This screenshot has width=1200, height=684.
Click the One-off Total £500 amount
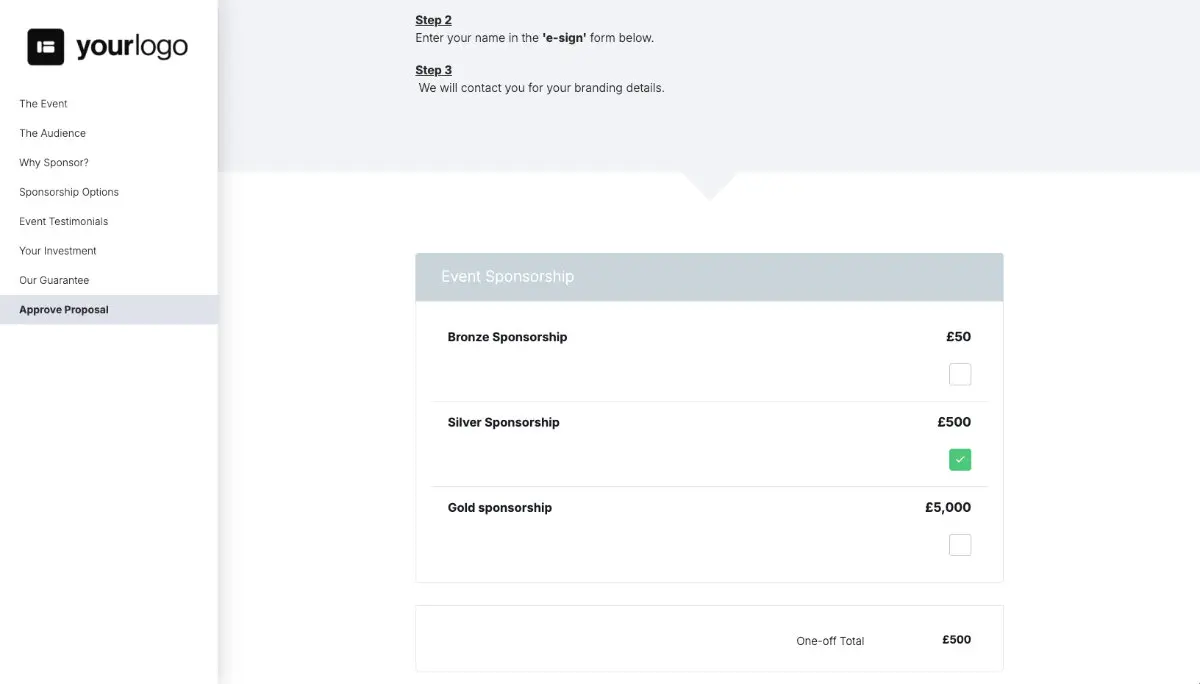pyautogui.click(x=954, y=639)
